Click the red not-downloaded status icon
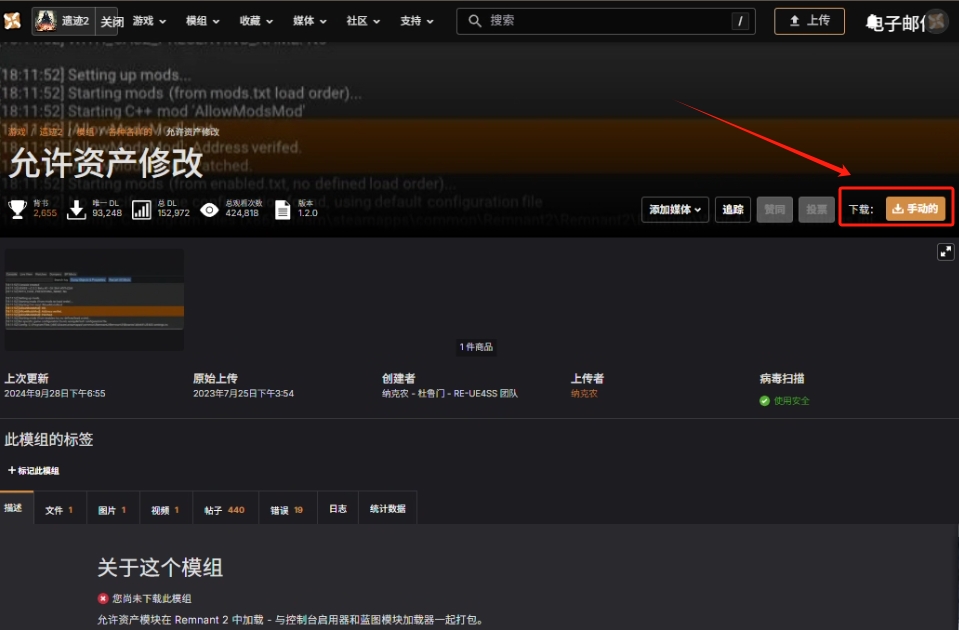 click(x=103, y=598)
